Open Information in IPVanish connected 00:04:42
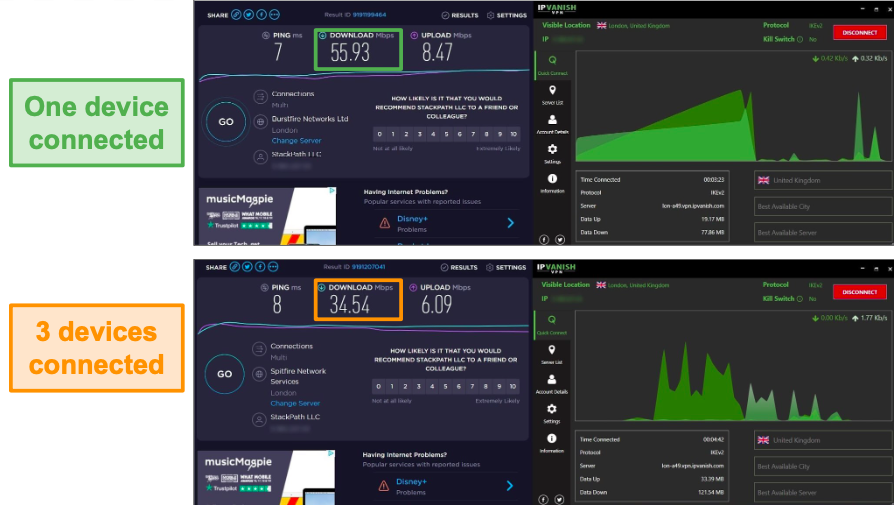 [x=551, y=443]
